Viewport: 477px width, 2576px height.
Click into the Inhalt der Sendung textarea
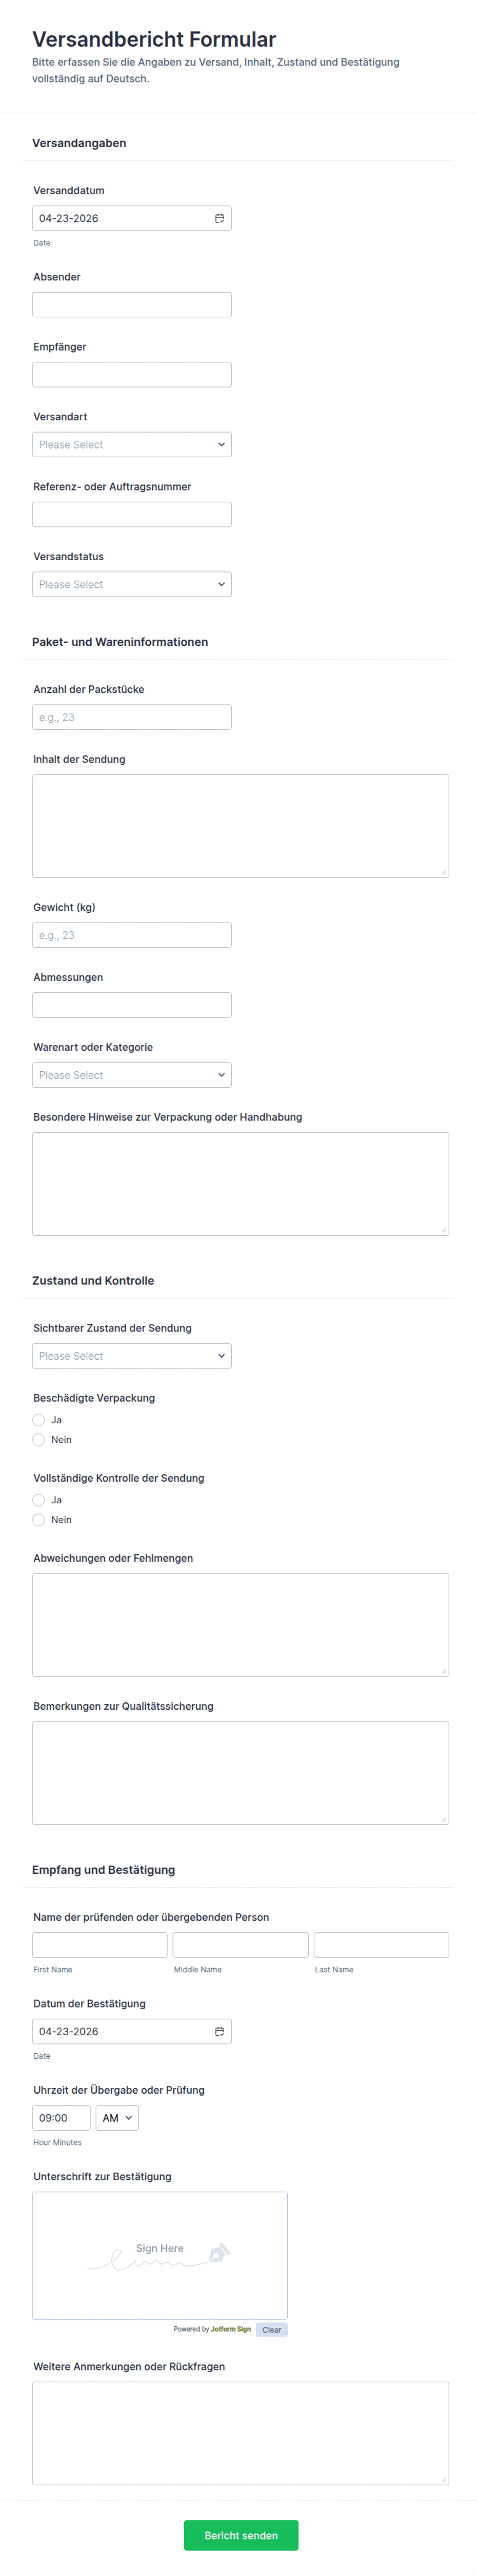[x=240, y=826]
